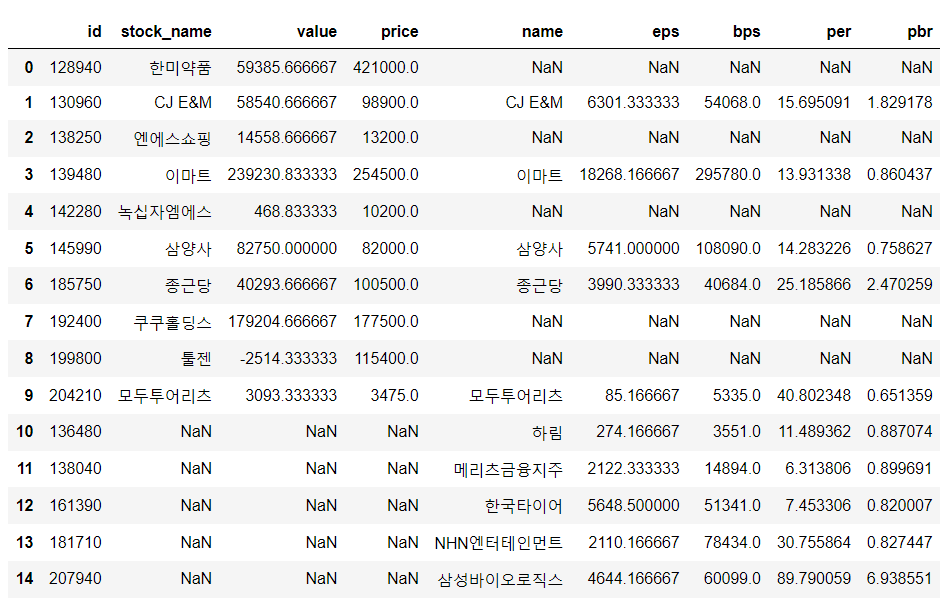Click the name column header
This screenshot has width=943, height=599.
tap(542, 32)
